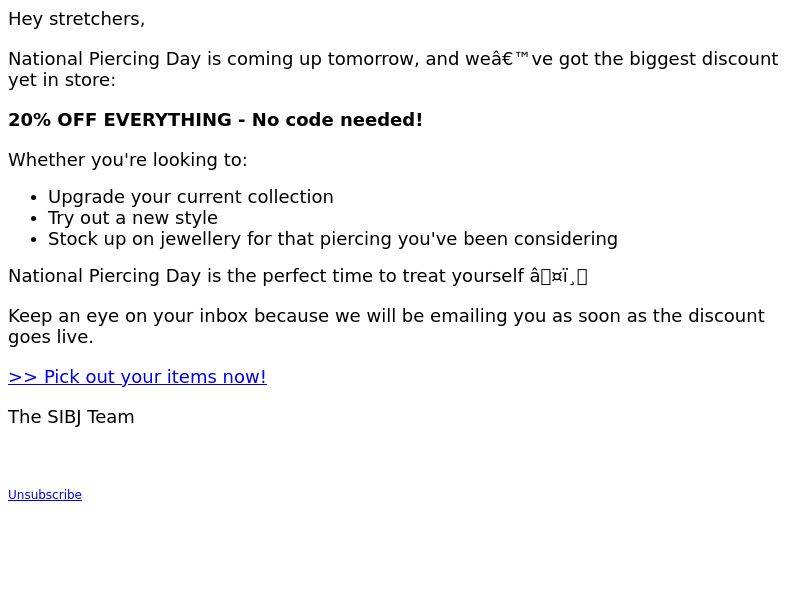The image size is (800, 600).
Task: Click the 'goes live.' text line
Action: tap(51, 337)
